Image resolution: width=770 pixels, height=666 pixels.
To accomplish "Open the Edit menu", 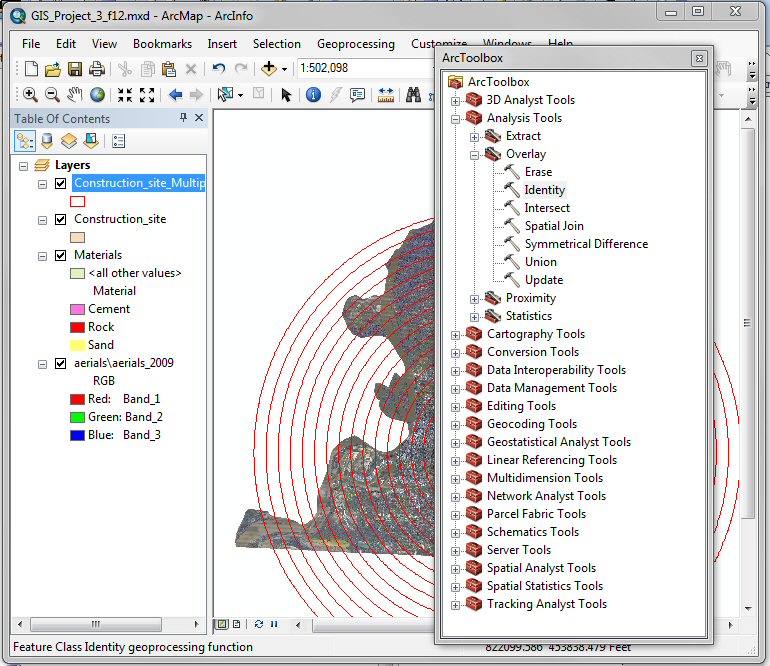I will 66,44.
